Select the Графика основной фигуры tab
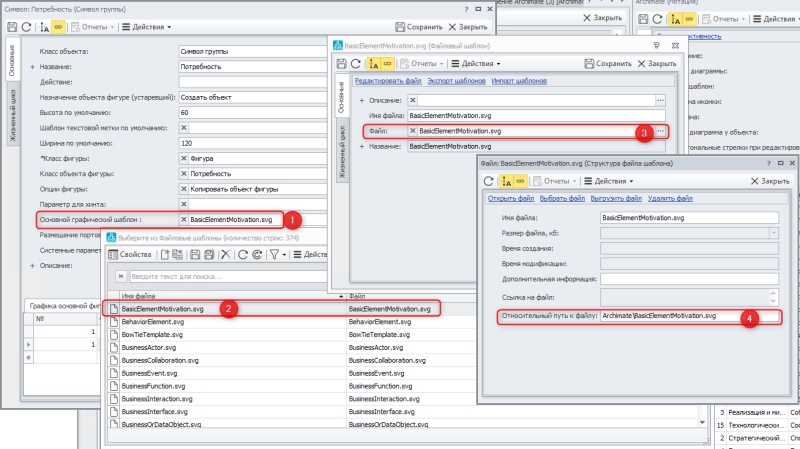The height and width of the screenshot is (449, 800). 60,305
